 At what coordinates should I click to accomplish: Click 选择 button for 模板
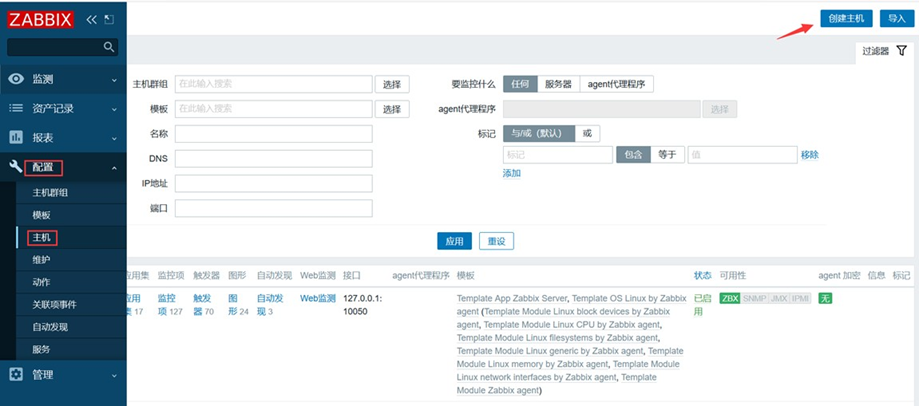392,109
